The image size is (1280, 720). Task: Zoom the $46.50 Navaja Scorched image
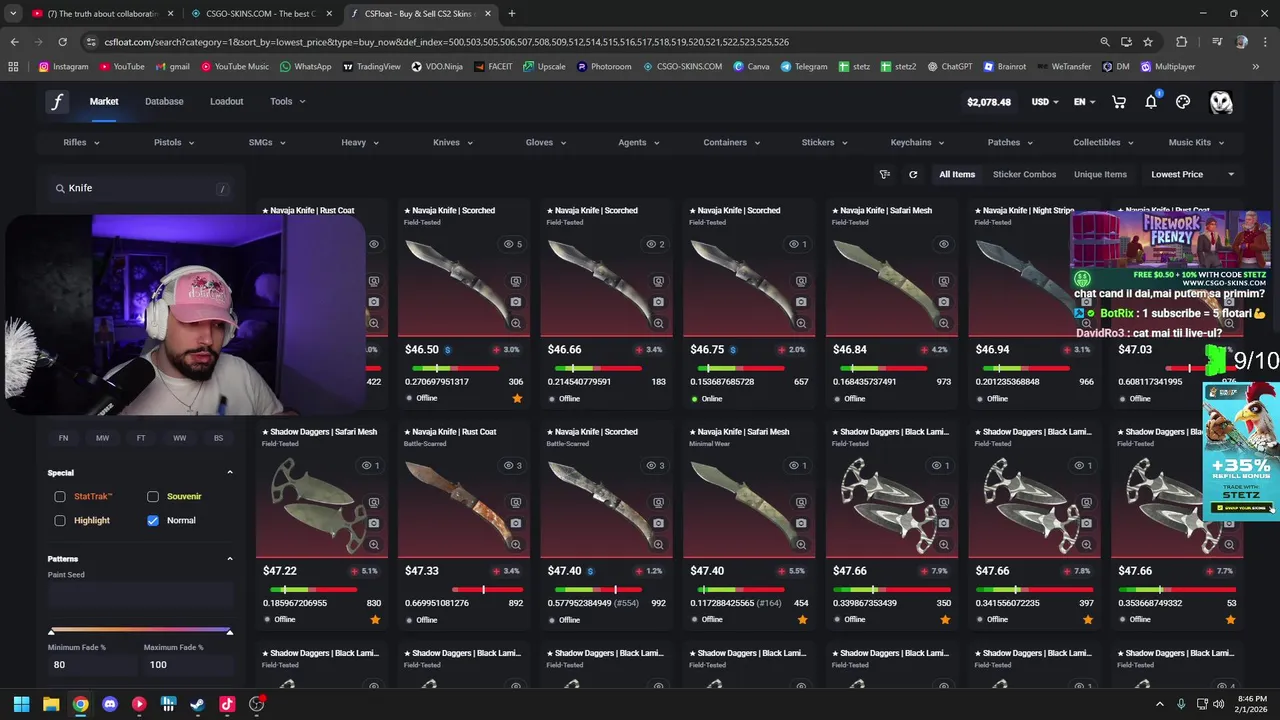pos(516,323)
